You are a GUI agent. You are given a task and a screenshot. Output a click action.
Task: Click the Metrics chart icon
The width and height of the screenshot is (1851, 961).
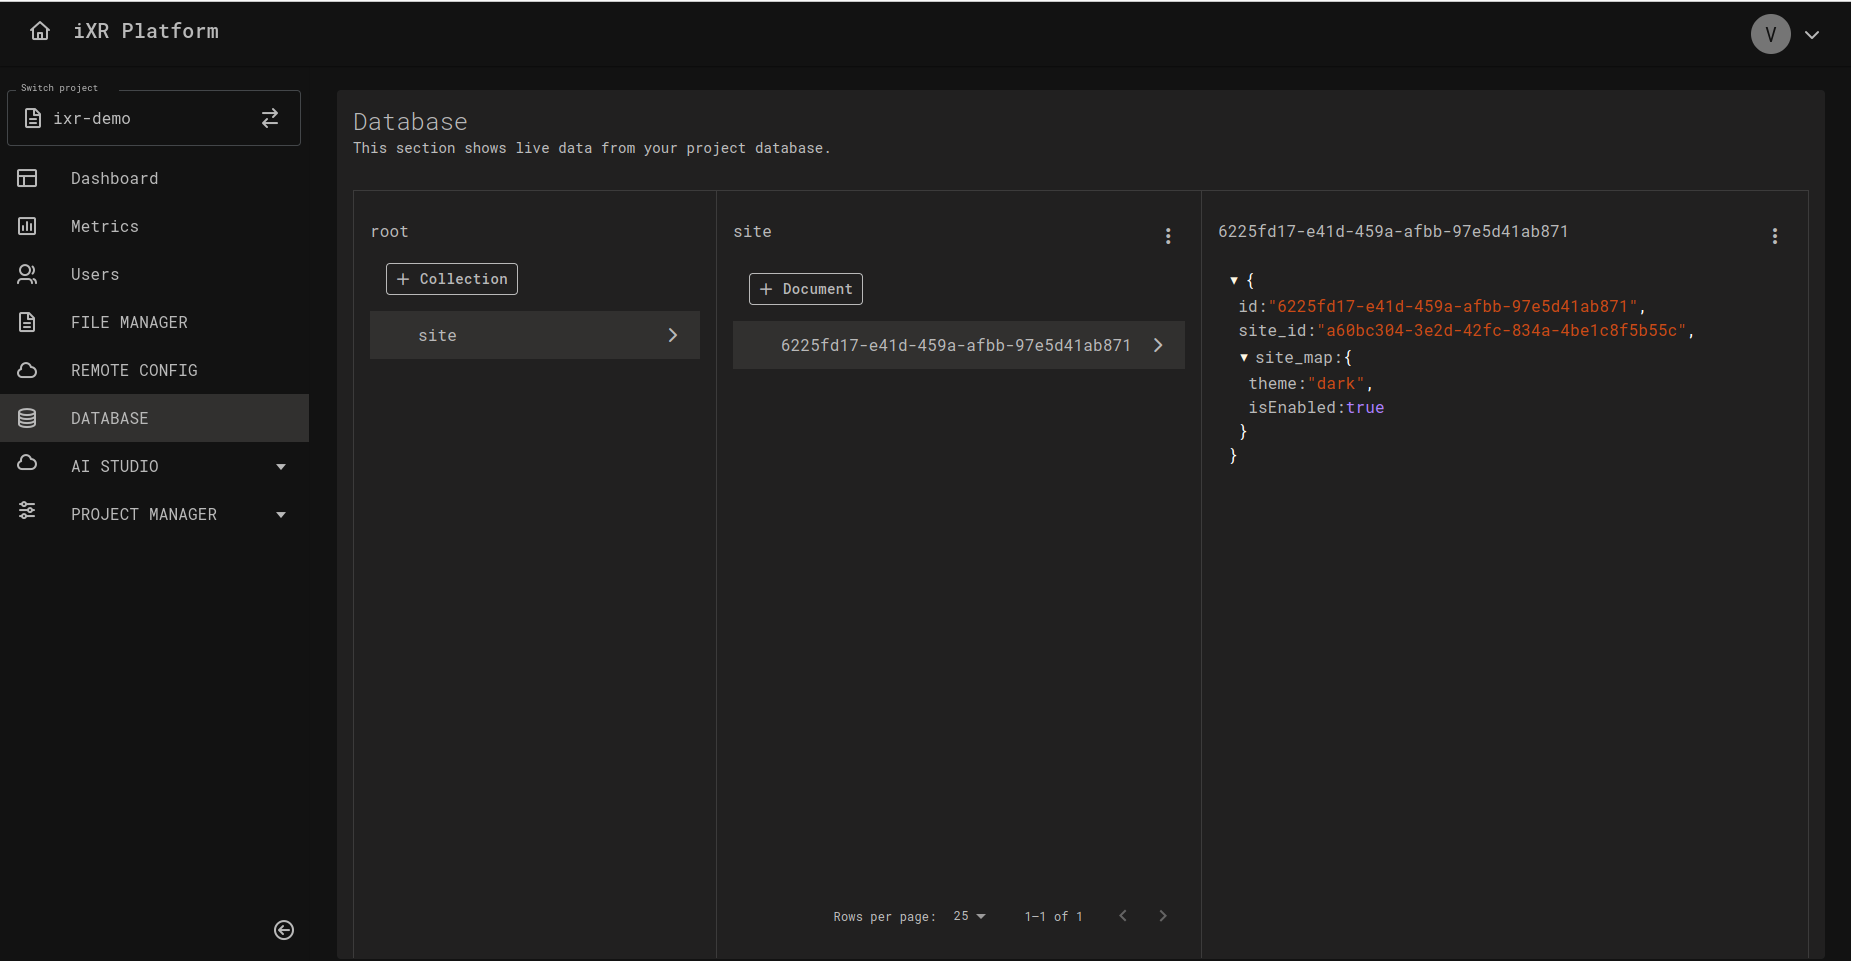(27, 226)
